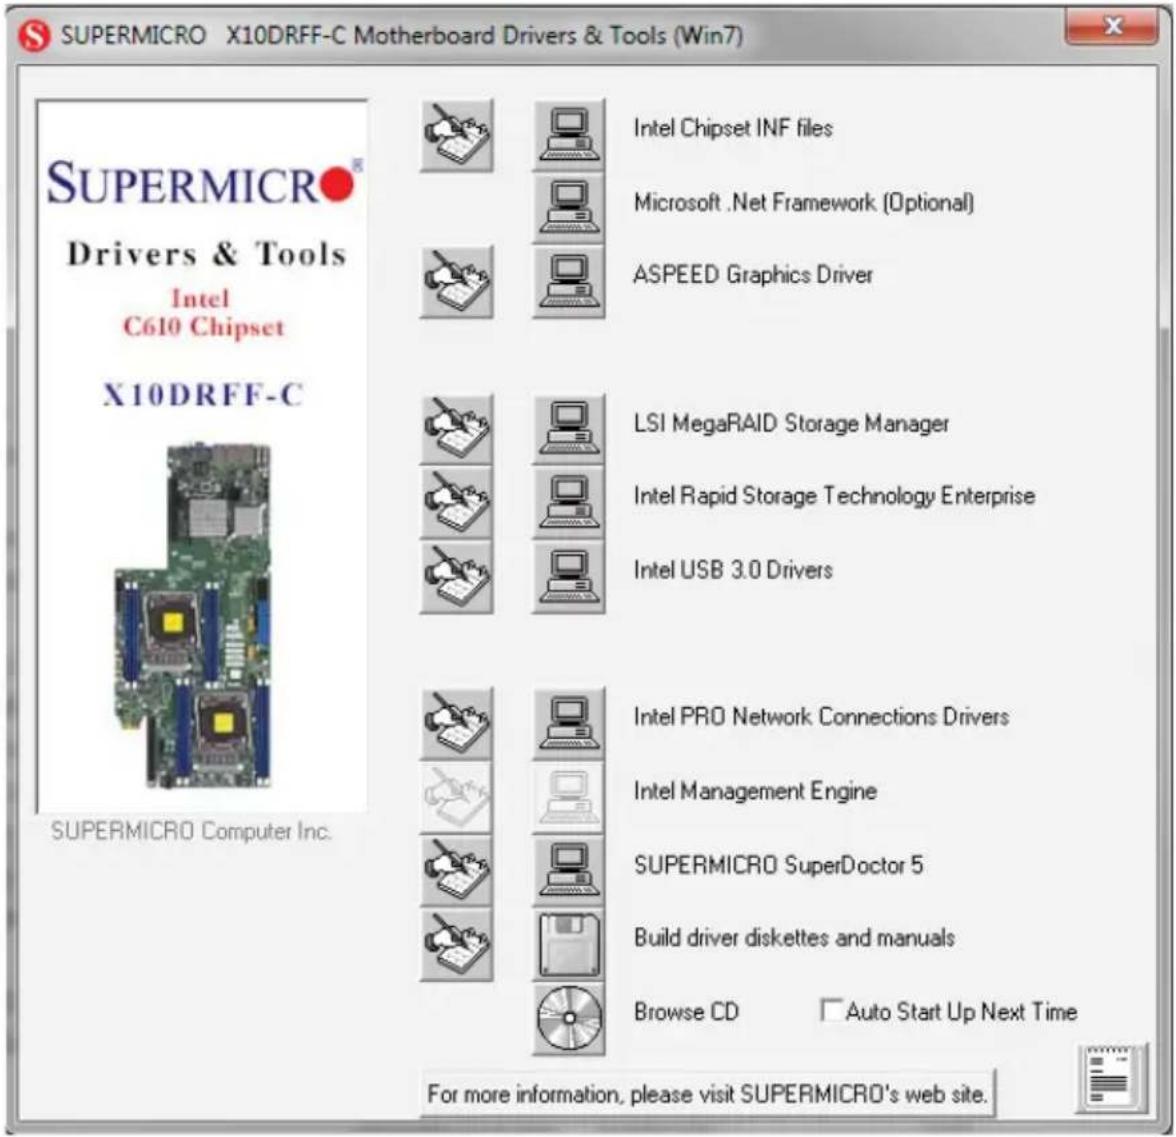
Task: Click the X10DRFF-C motherboard picture
Action: 193,615
